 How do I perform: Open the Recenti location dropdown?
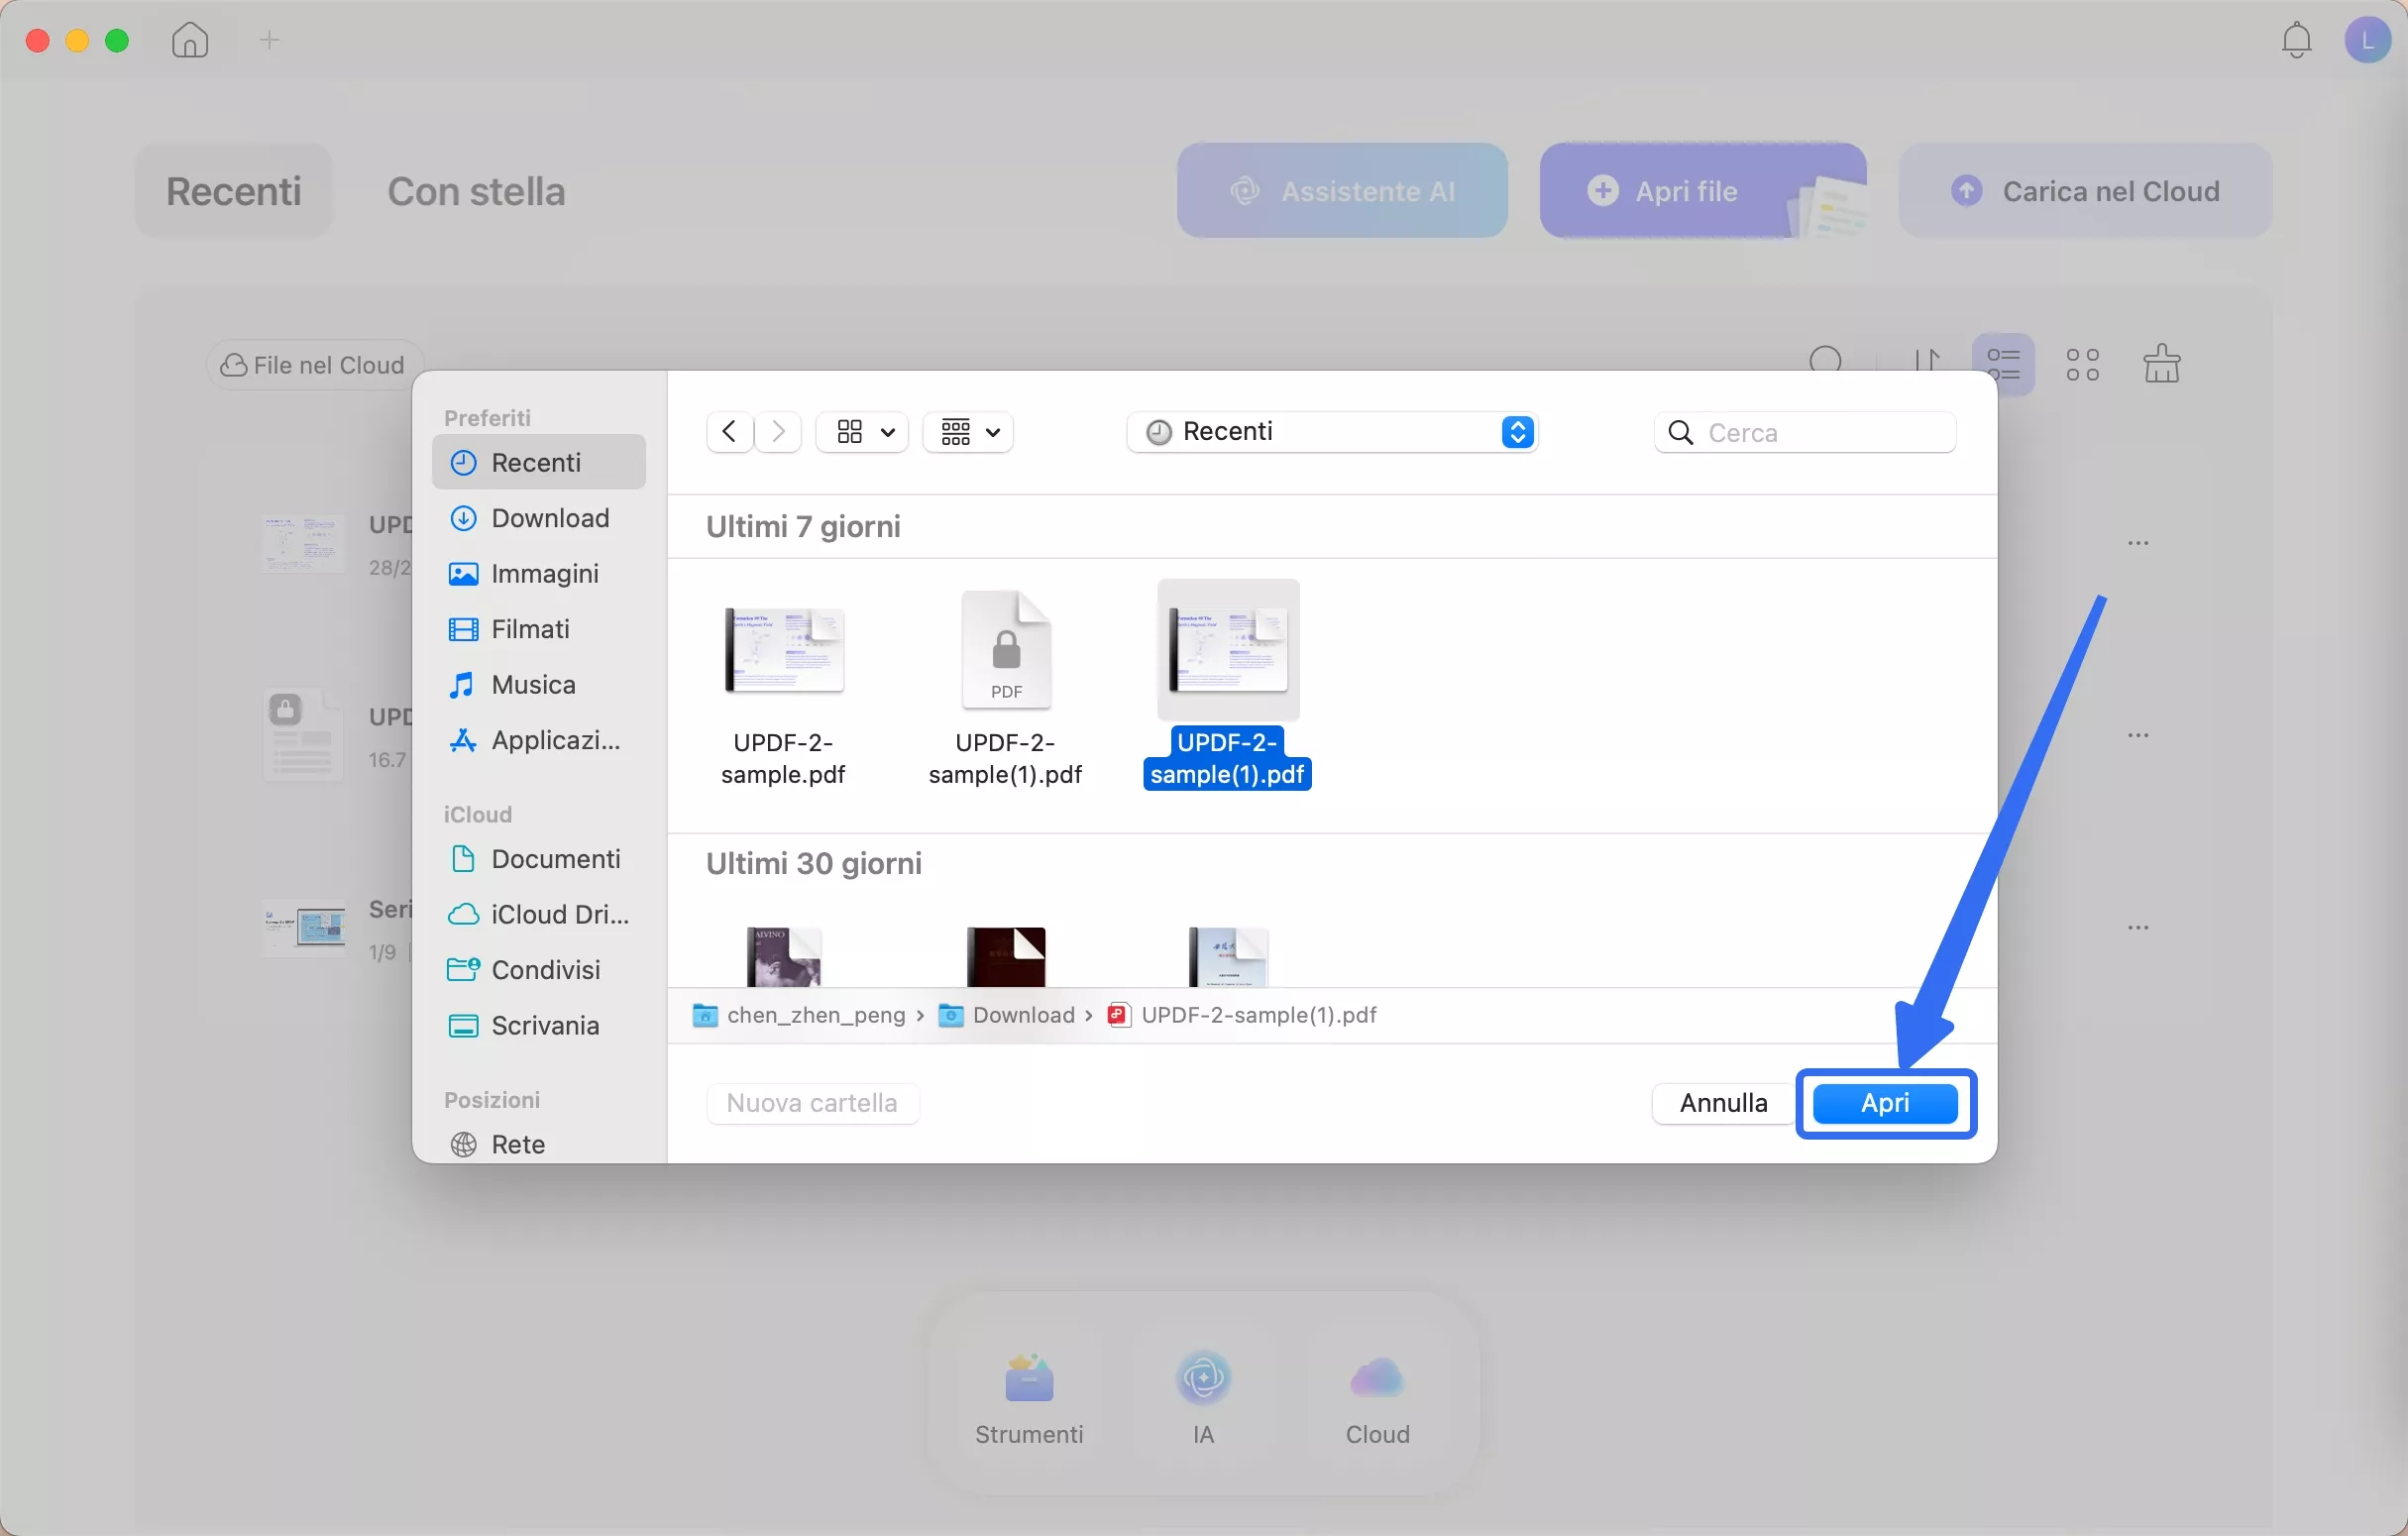[x=1332, y=431]
